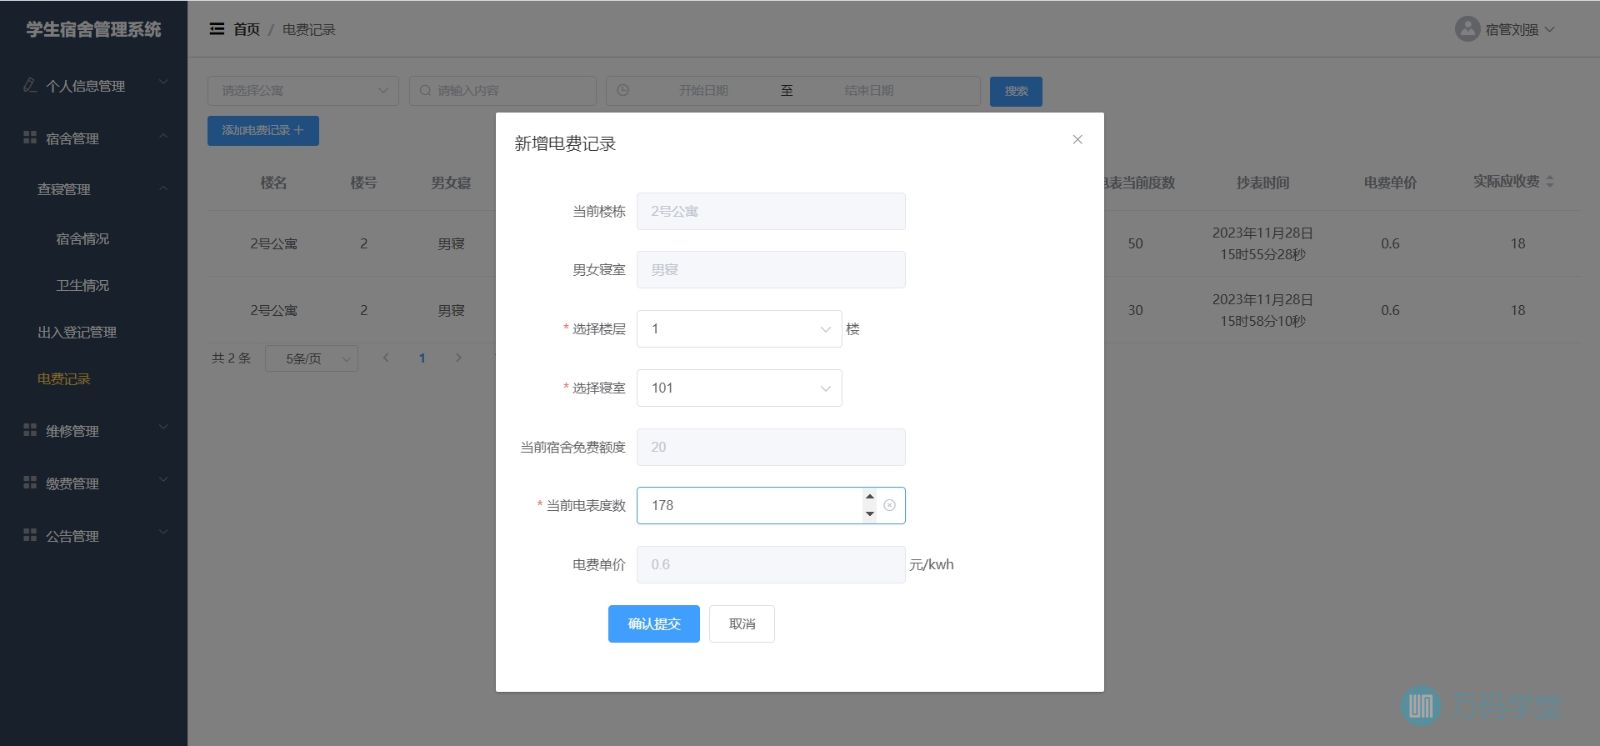Click the 结束日期 end date field
This screenshot has width=1600, height=746.
(869, 90)
